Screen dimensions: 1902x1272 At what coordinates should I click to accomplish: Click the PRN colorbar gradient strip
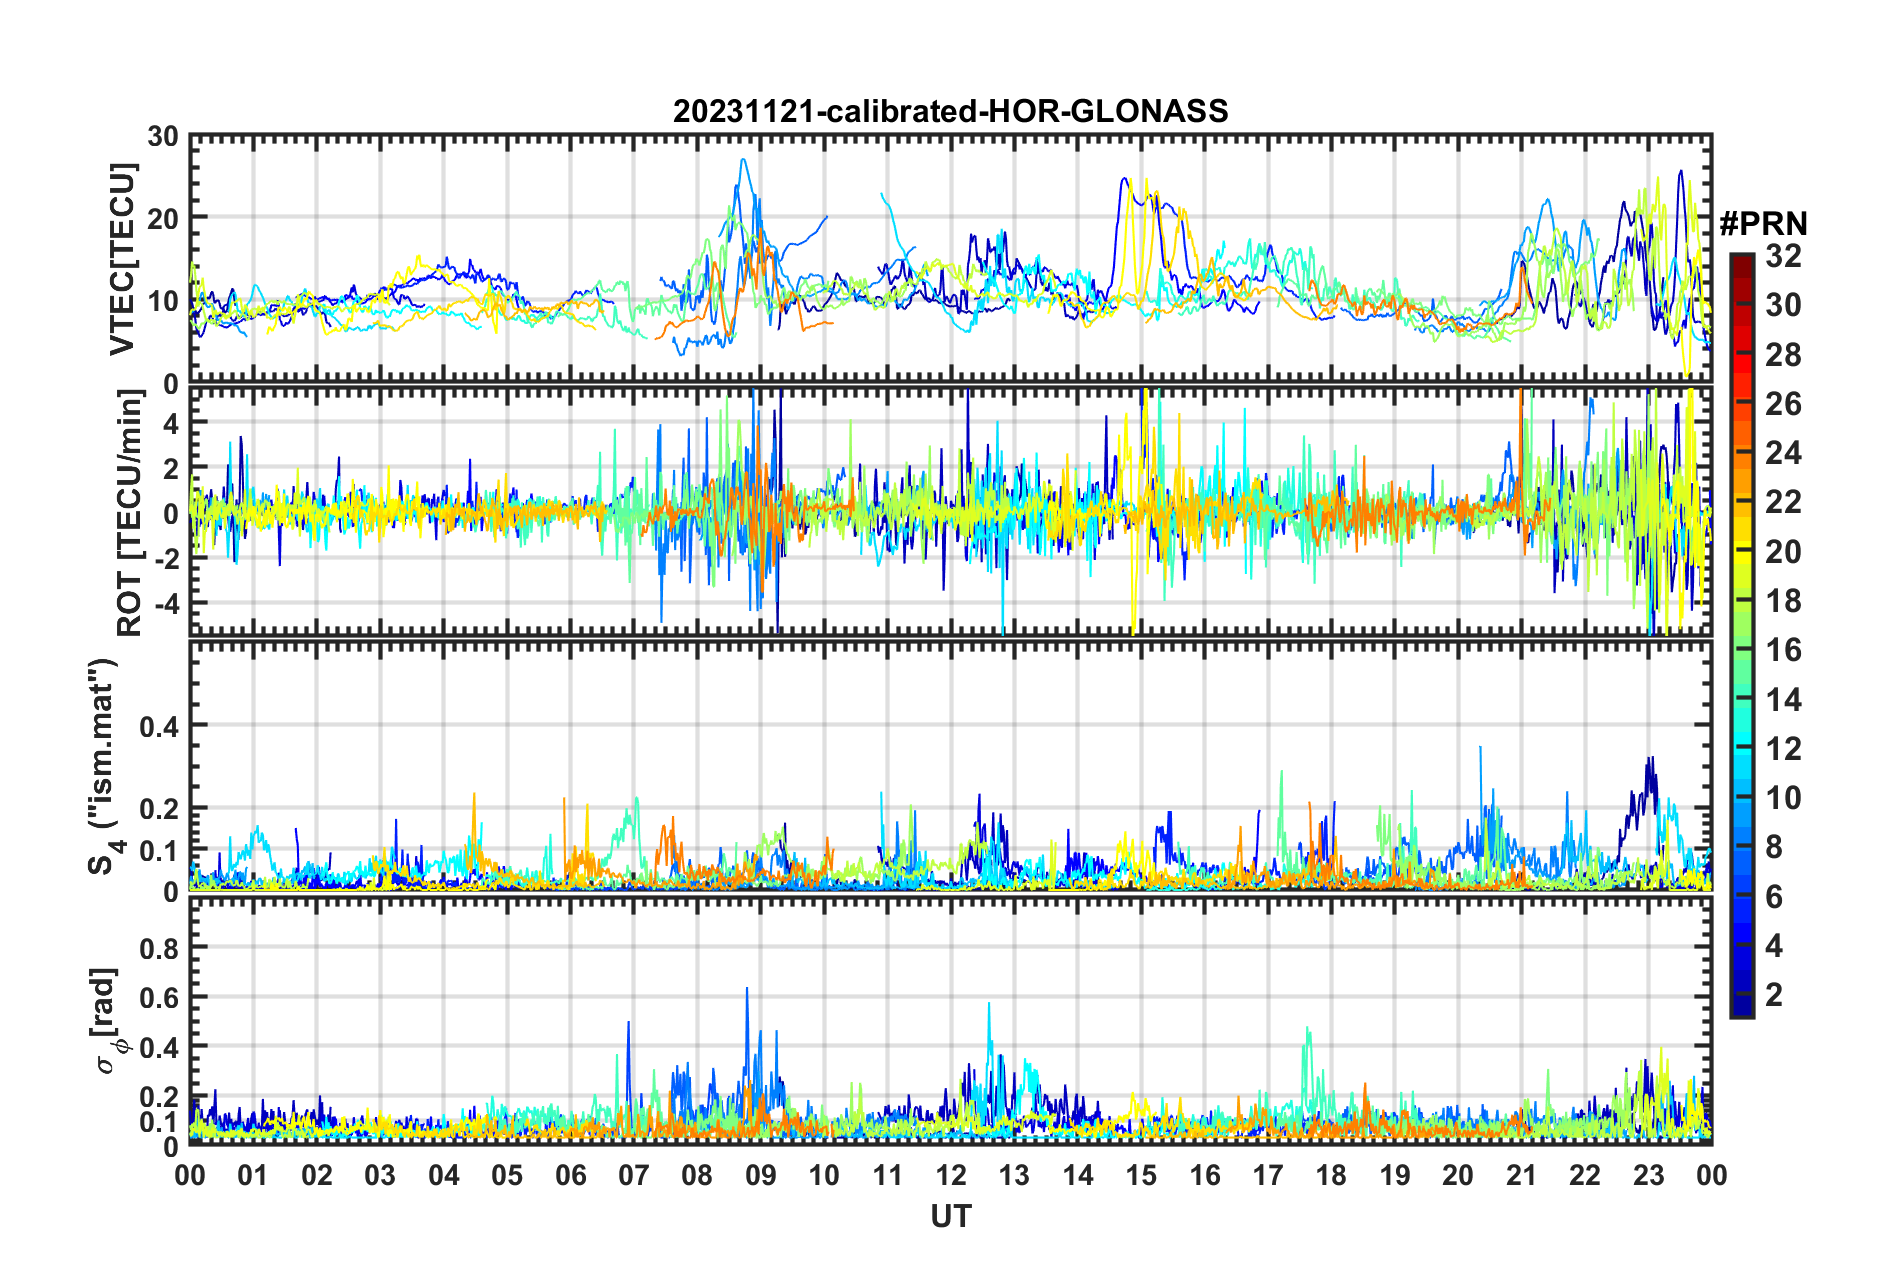(x=1741, y=635)
